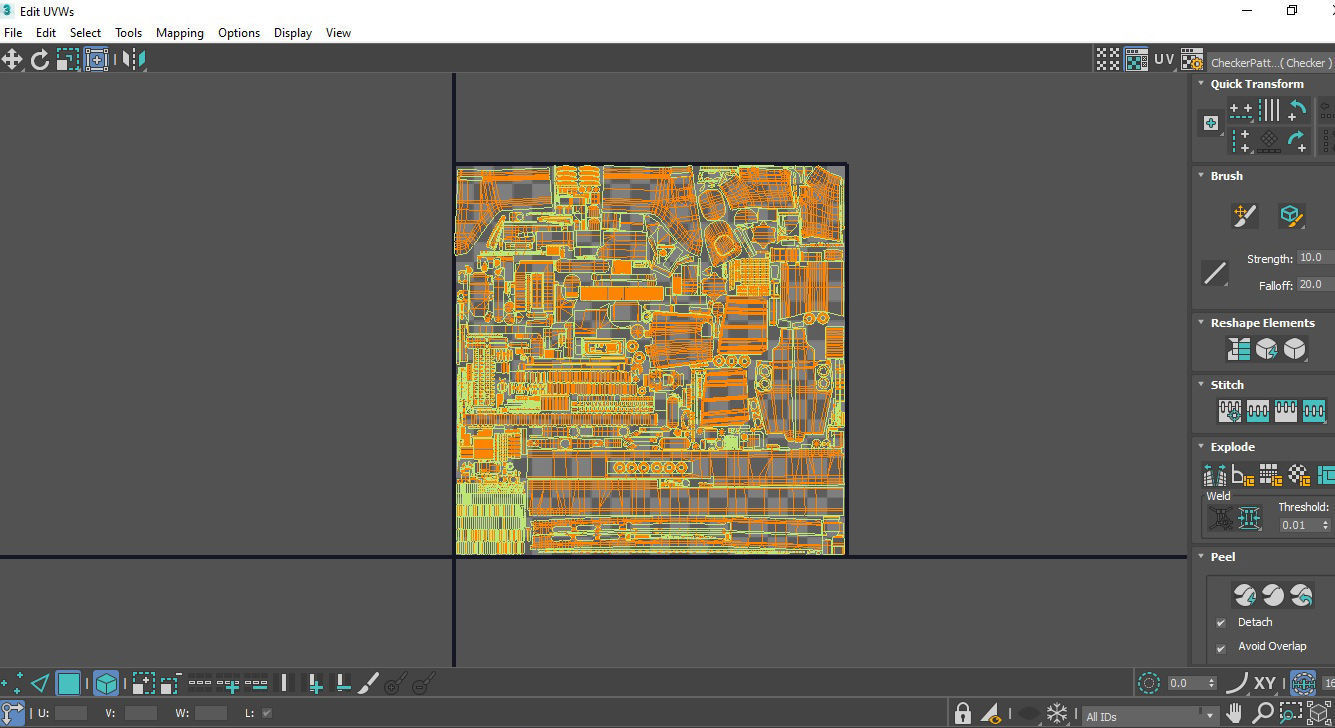The image size is (1335, 728).
Task: Click the Freeze Selected snowflake icon
Action: pos(1057,714)
